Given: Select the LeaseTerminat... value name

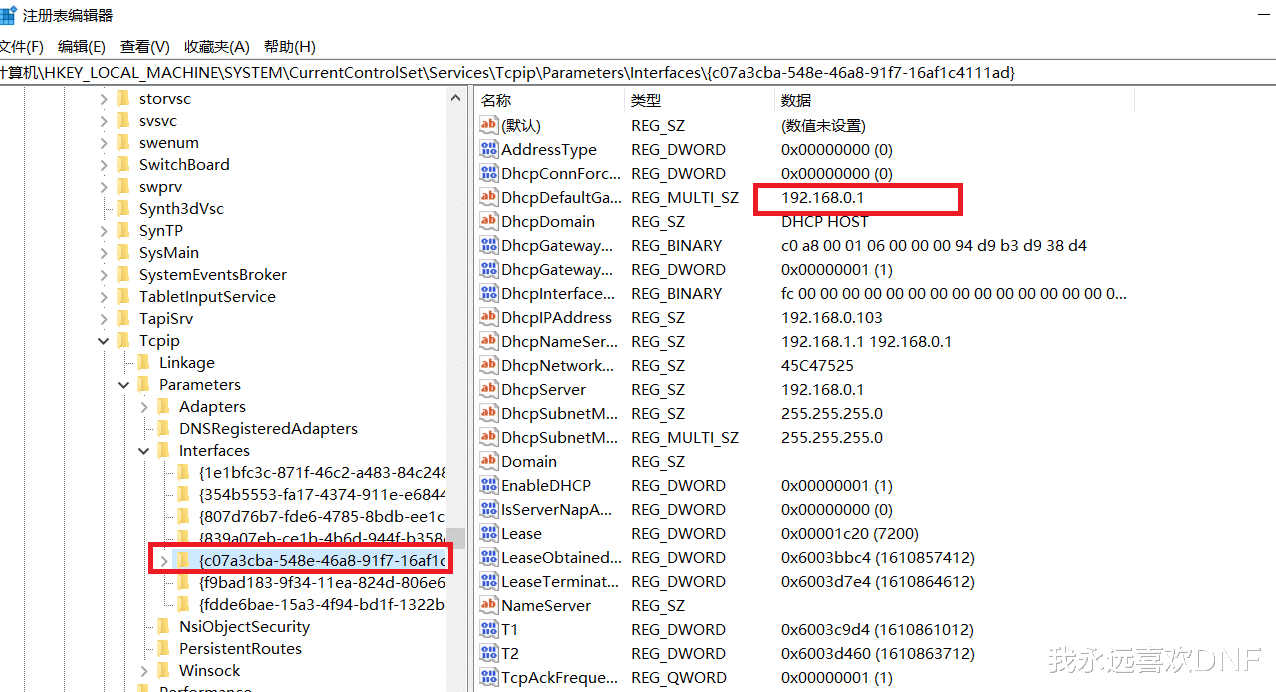Looking at the screenshot, I should pos(558,581).
